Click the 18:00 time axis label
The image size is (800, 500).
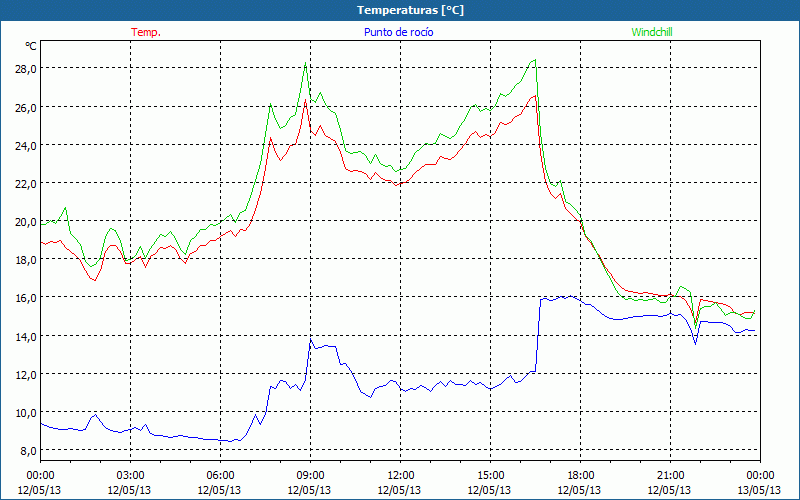tap(580, 476)
